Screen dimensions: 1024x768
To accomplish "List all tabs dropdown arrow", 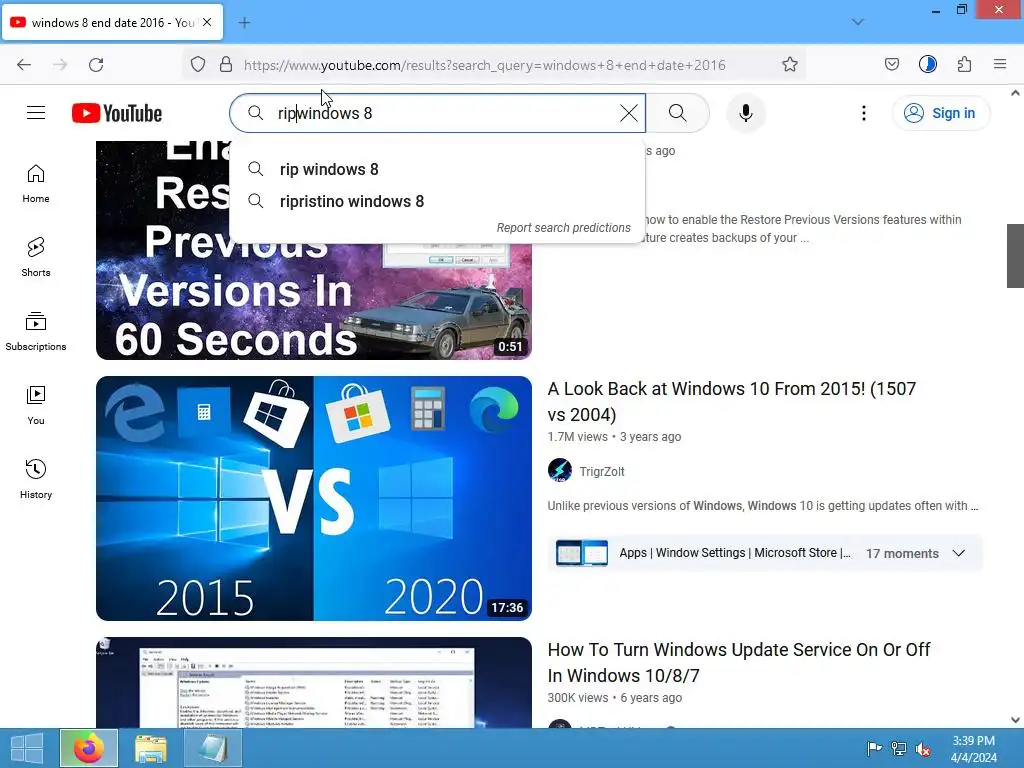I will (x=857, y=22).
